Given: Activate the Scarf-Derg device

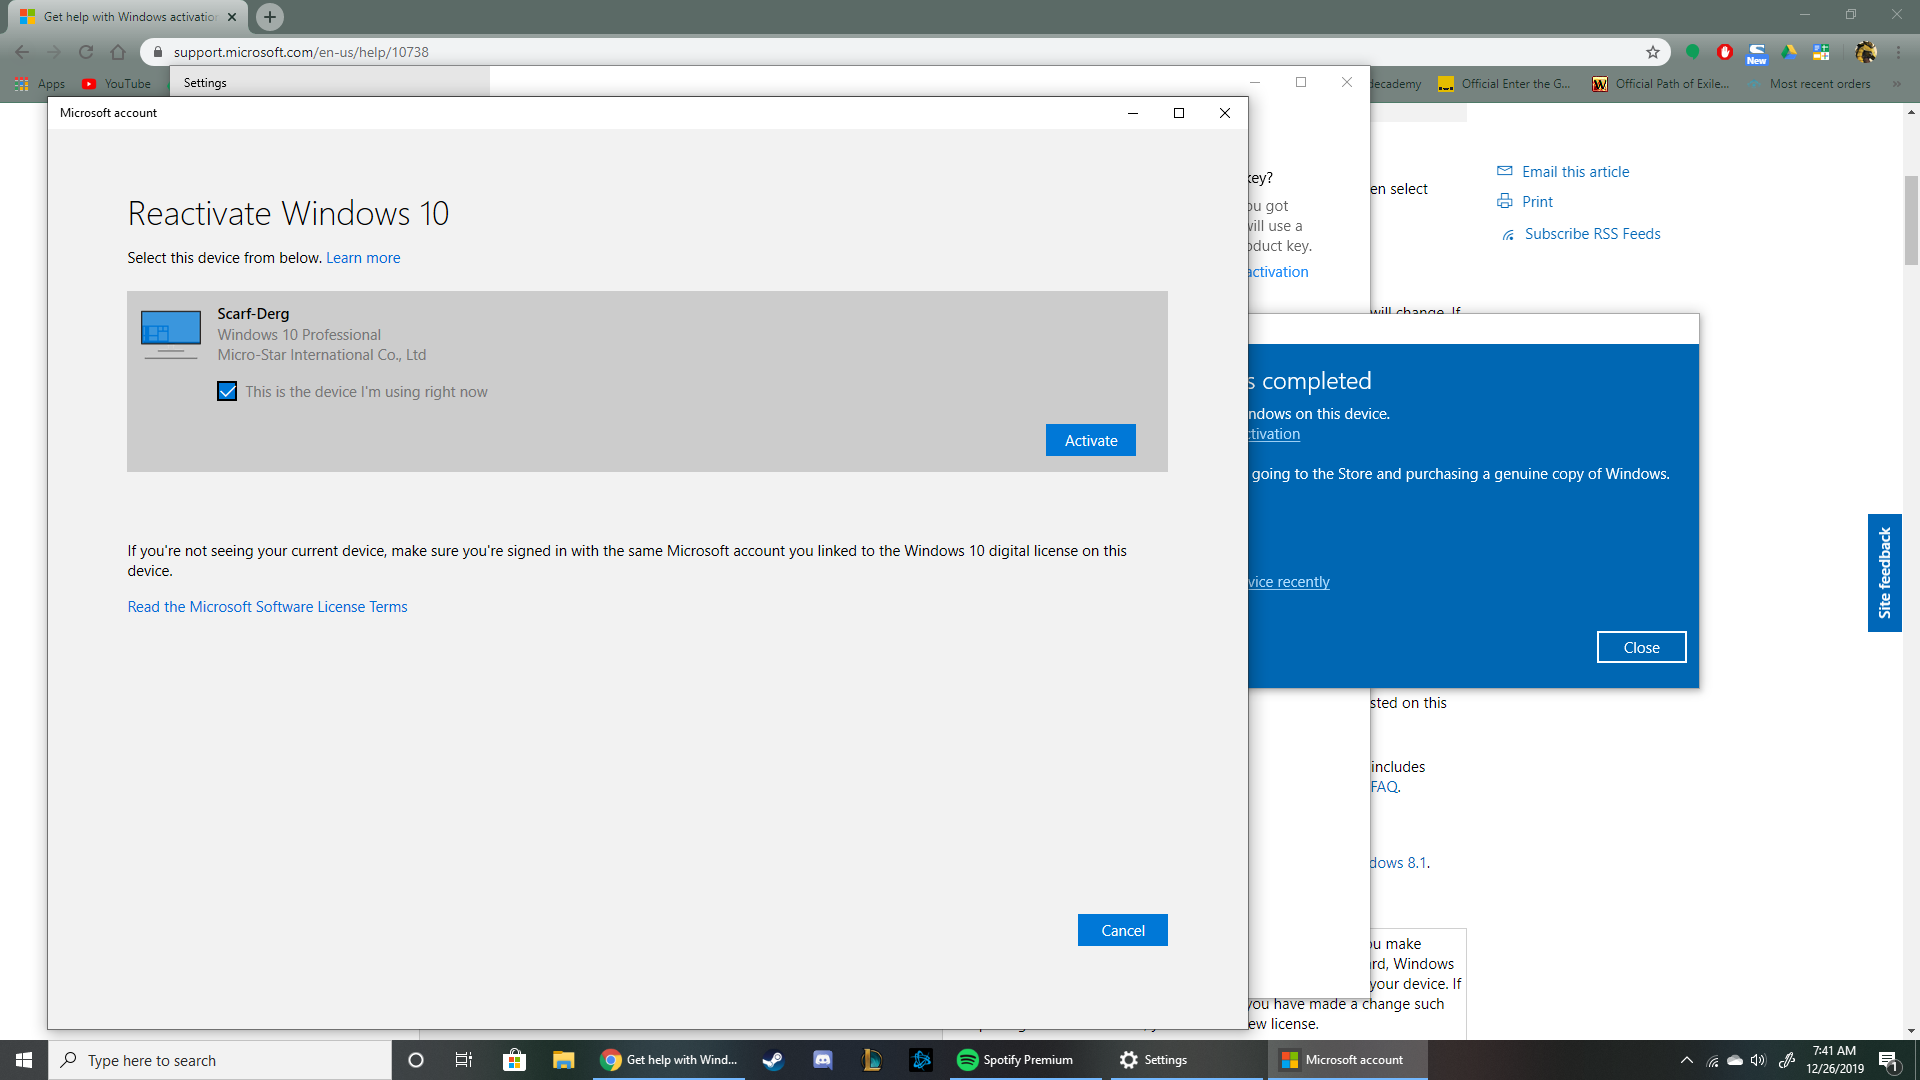Looking at the screenshot, I should pyautogui.click(x=1090, y=440).
